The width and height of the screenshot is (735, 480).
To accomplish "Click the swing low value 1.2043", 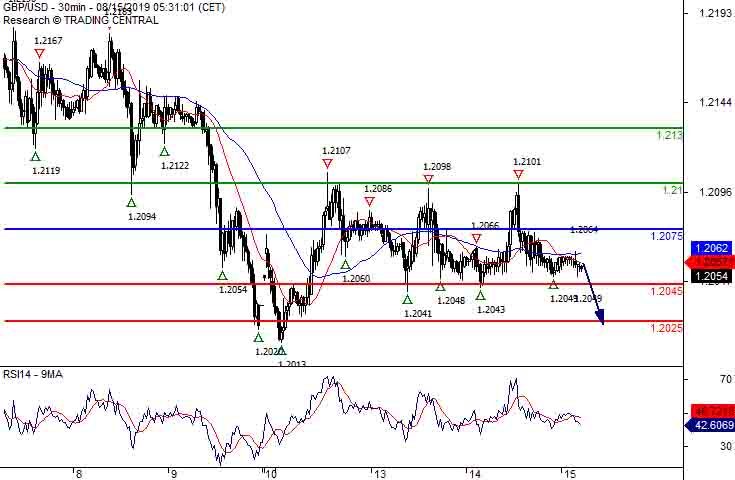I will pos(491,309).
